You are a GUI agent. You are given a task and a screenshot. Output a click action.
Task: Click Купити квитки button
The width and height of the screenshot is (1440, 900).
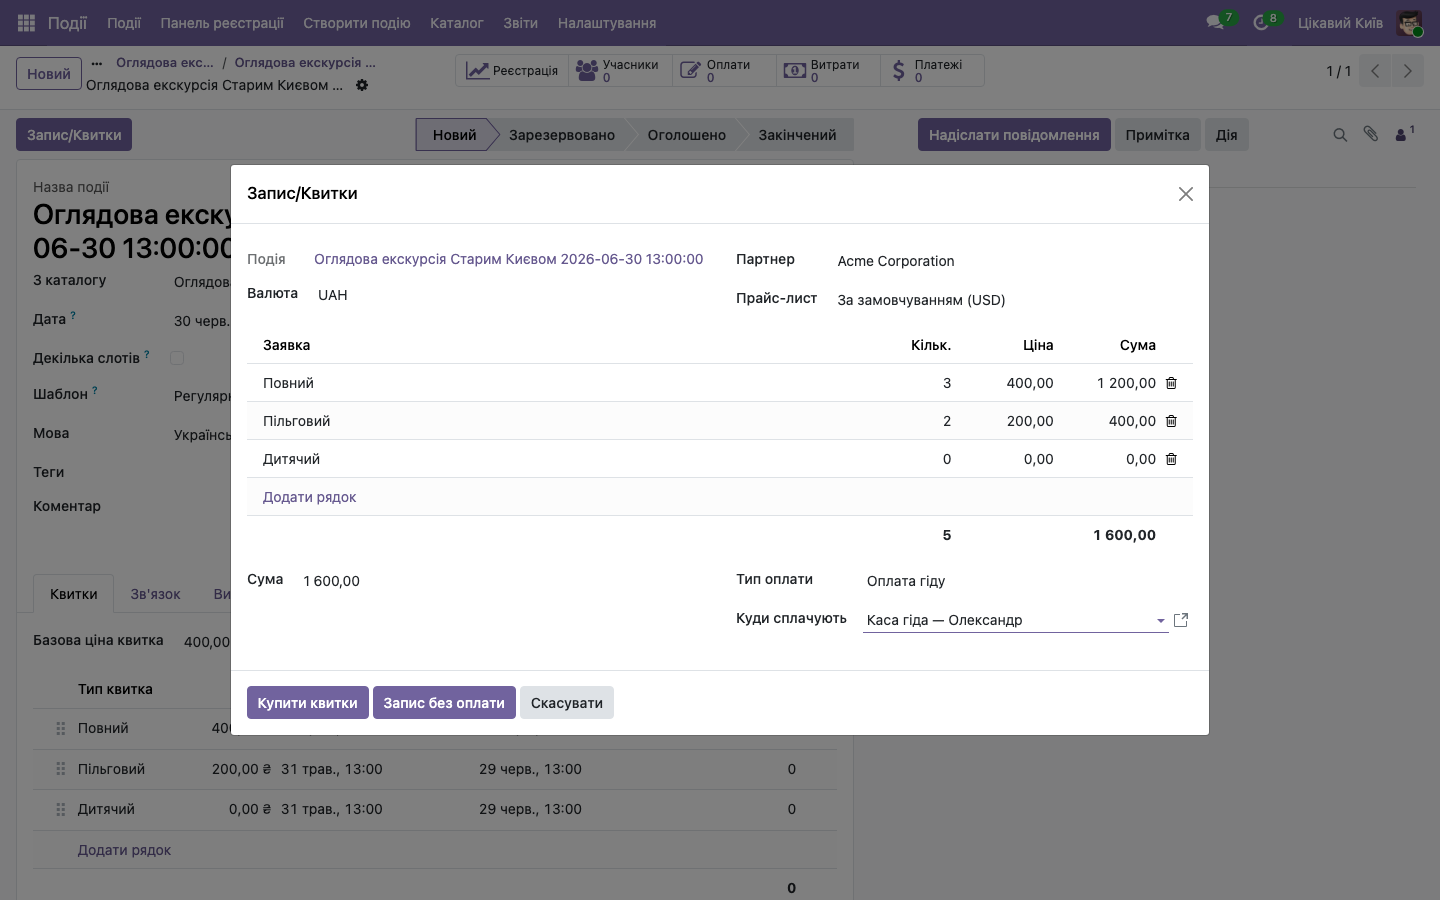click(307, 703)
